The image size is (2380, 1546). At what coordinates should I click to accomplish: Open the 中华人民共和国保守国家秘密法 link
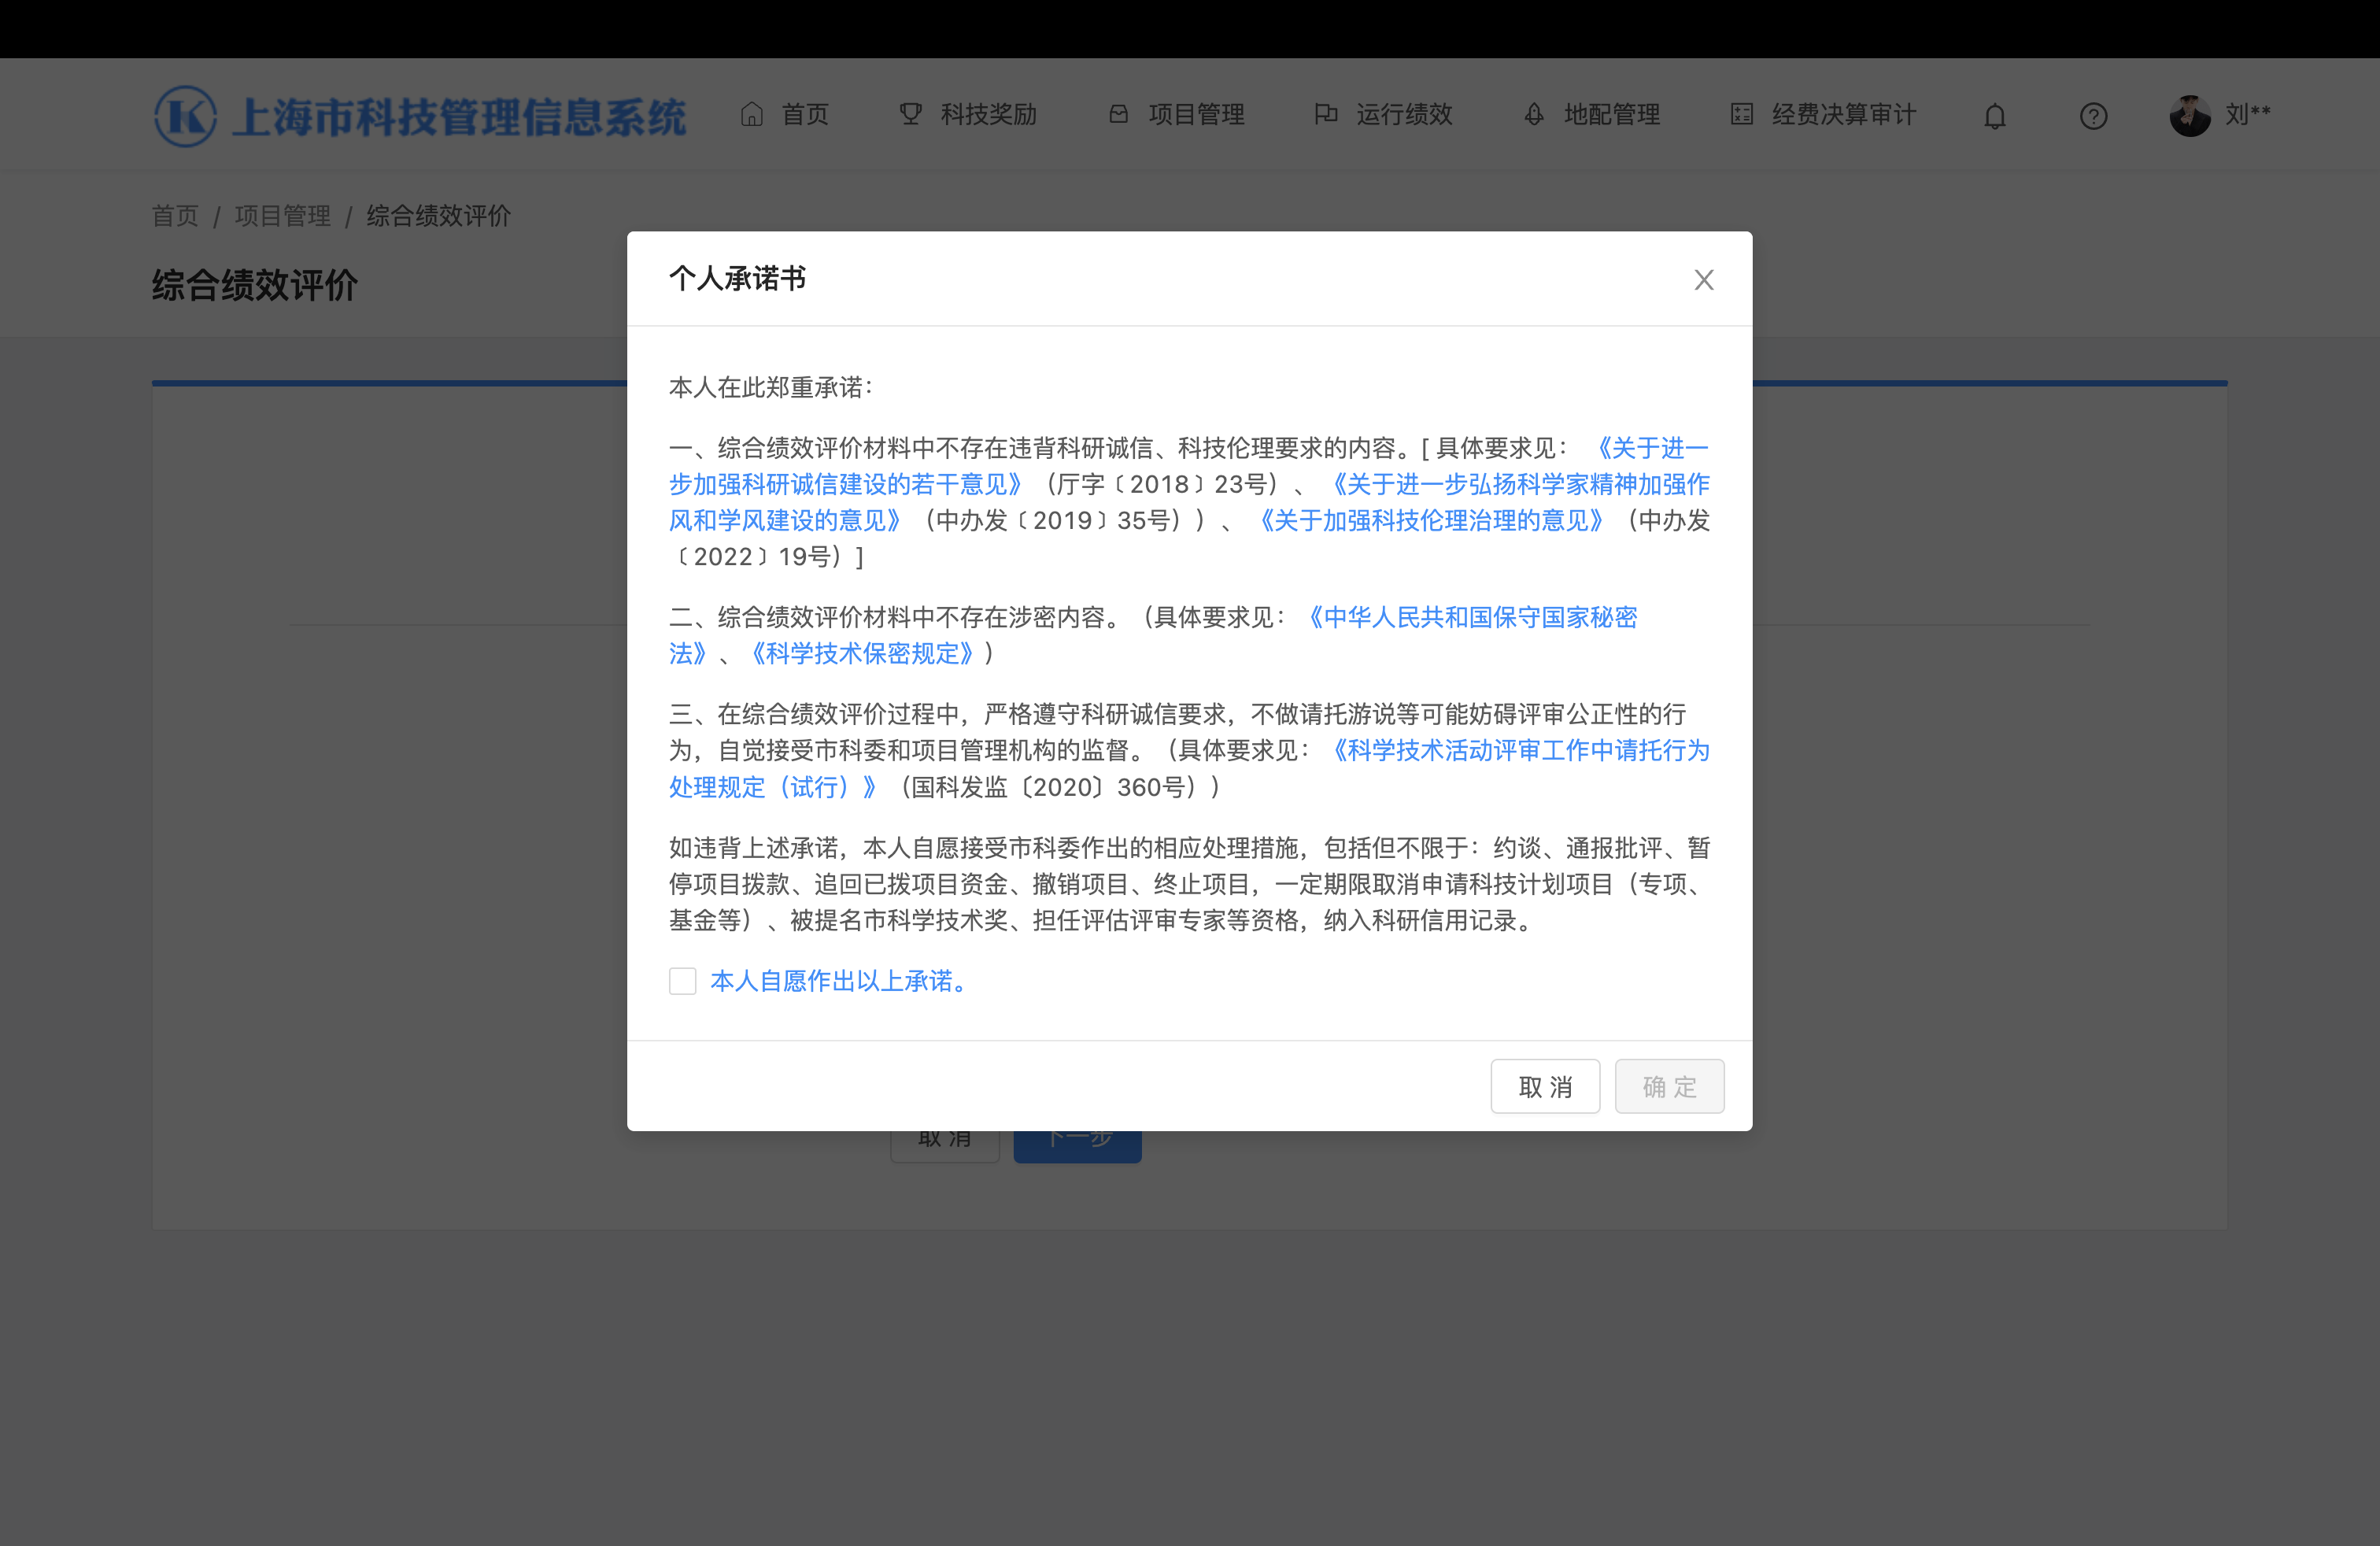click(1153, 635)
